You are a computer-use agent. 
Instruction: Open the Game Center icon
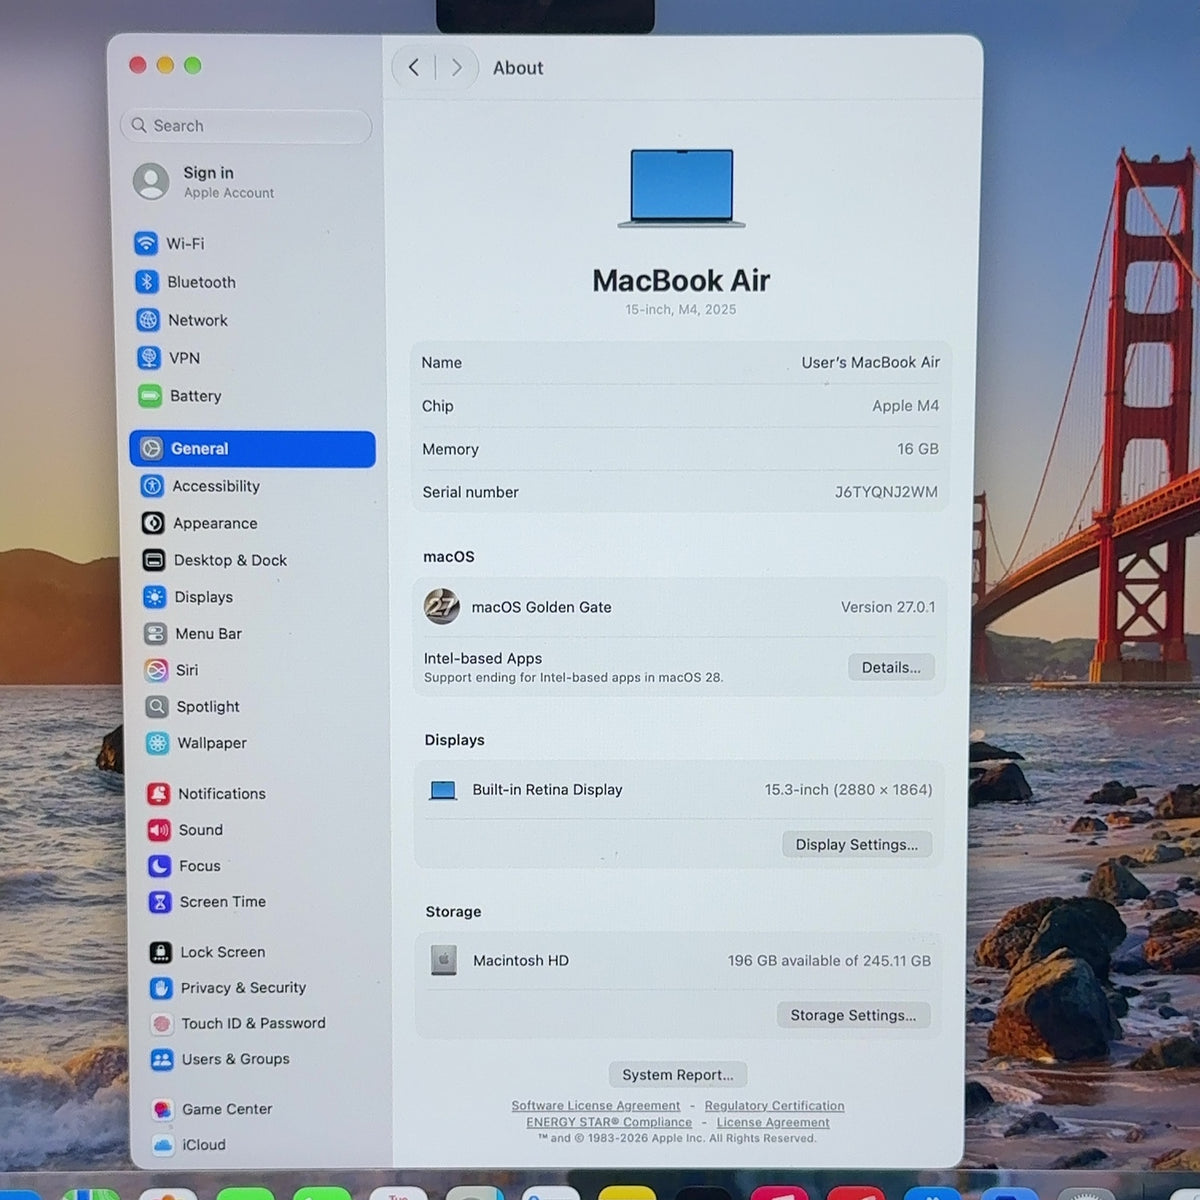pos(163,1109)
